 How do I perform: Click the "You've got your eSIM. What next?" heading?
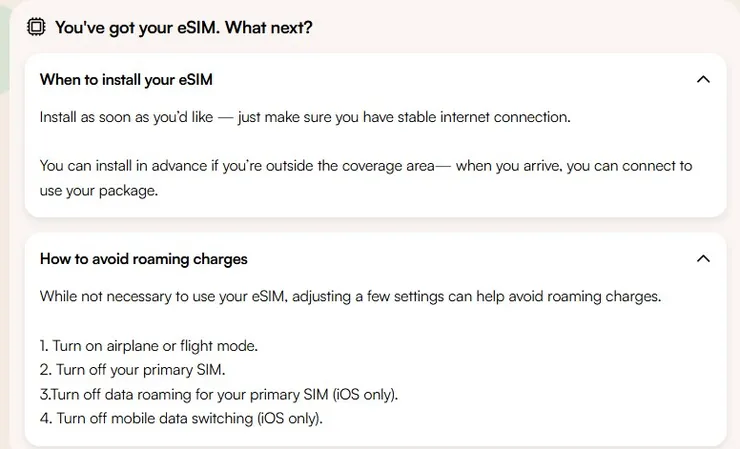183,27
